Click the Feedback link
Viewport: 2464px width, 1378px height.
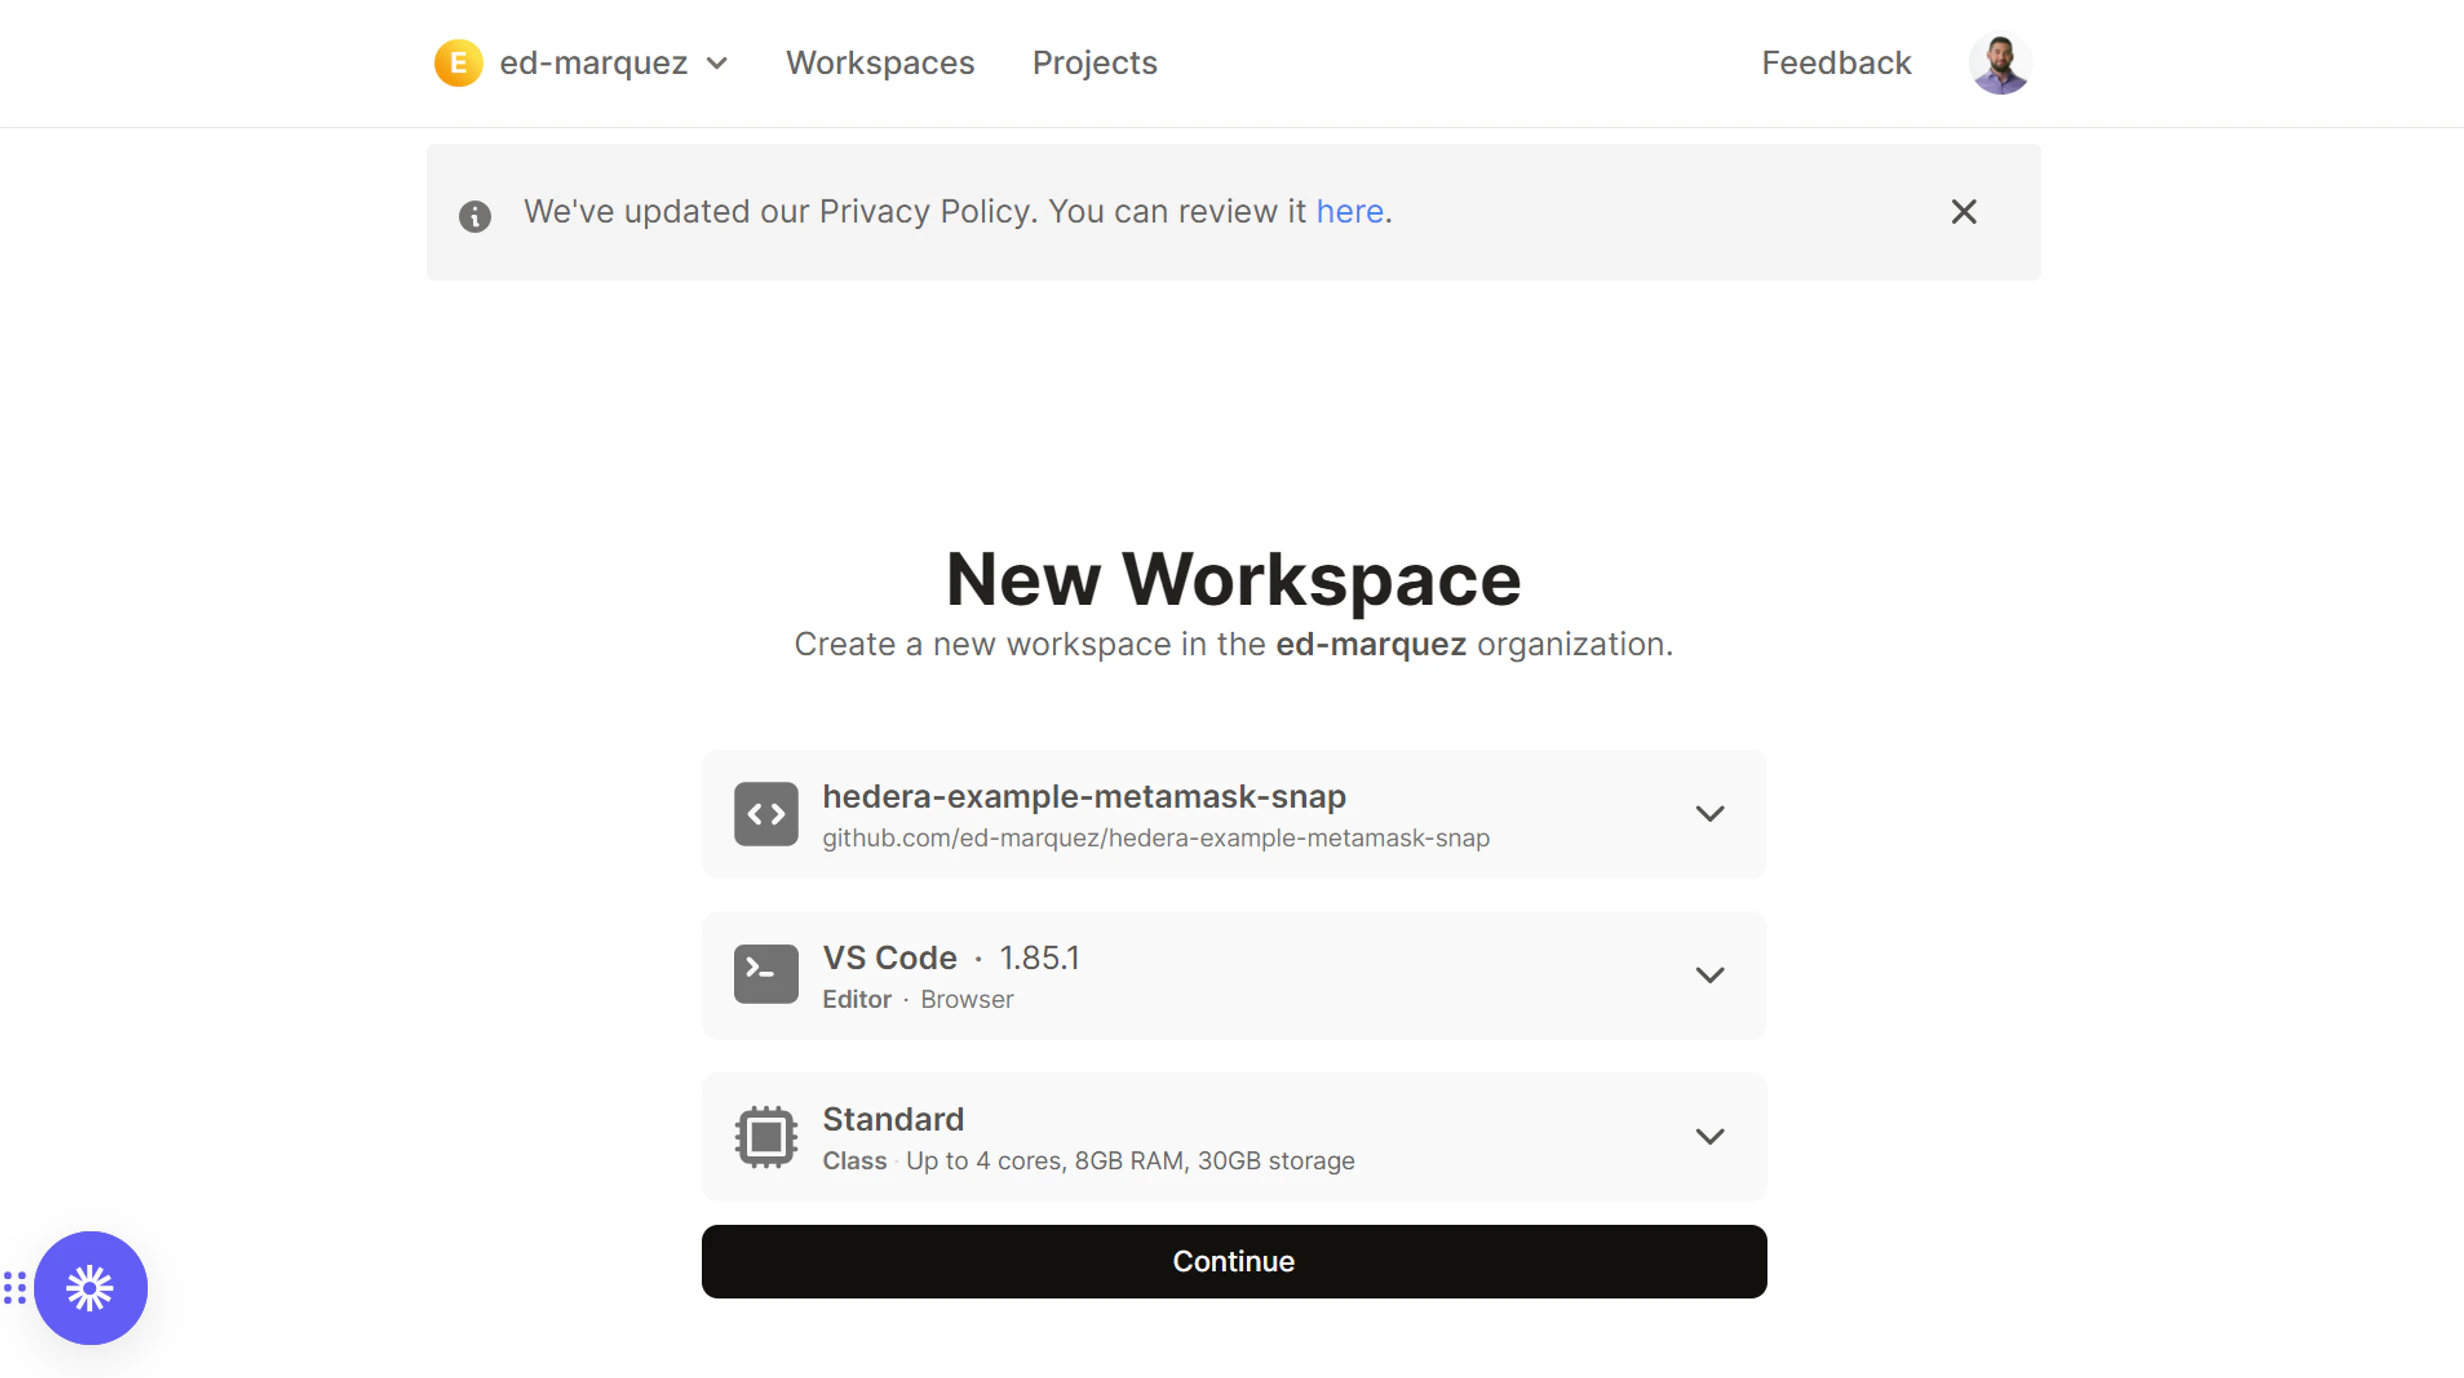1835,63
